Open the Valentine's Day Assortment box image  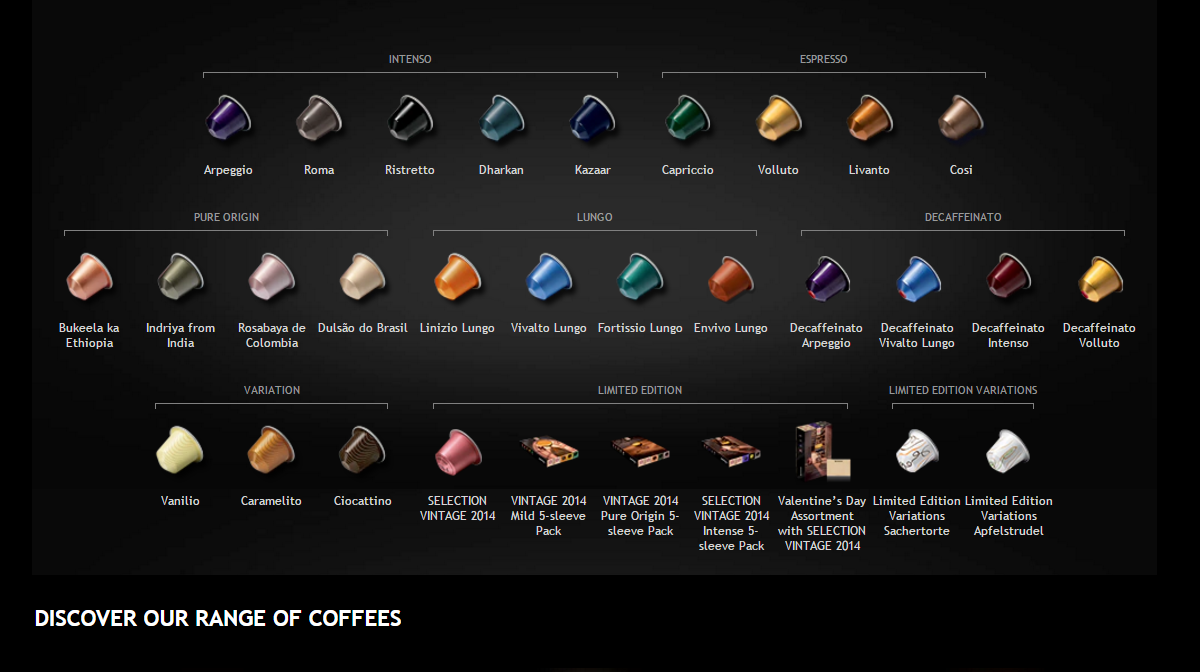(x=822, y=451)
